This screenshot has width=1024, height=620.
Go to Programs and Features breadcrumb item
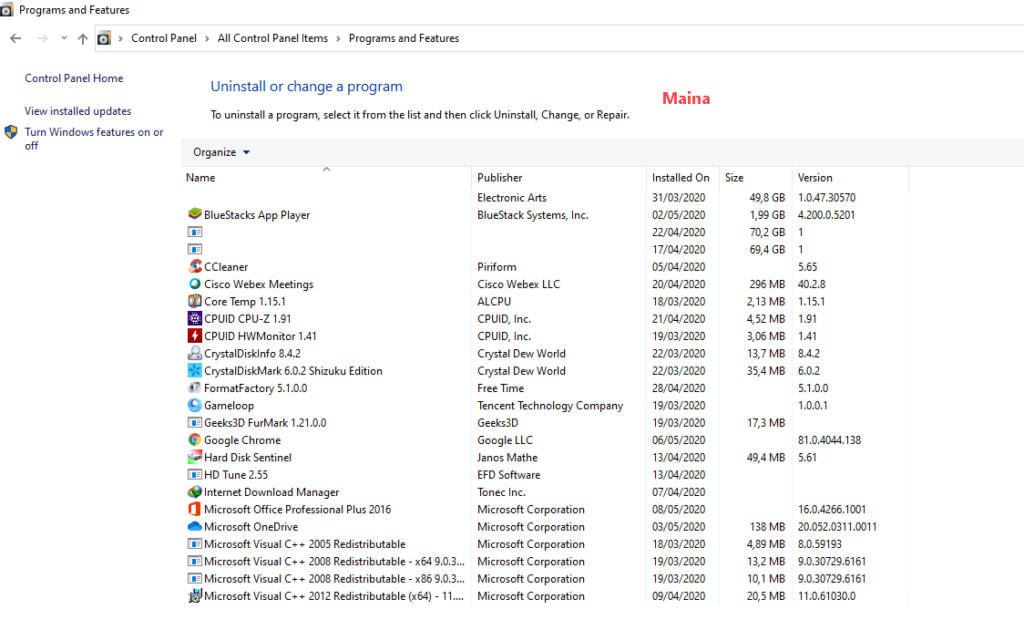point(404,37)
